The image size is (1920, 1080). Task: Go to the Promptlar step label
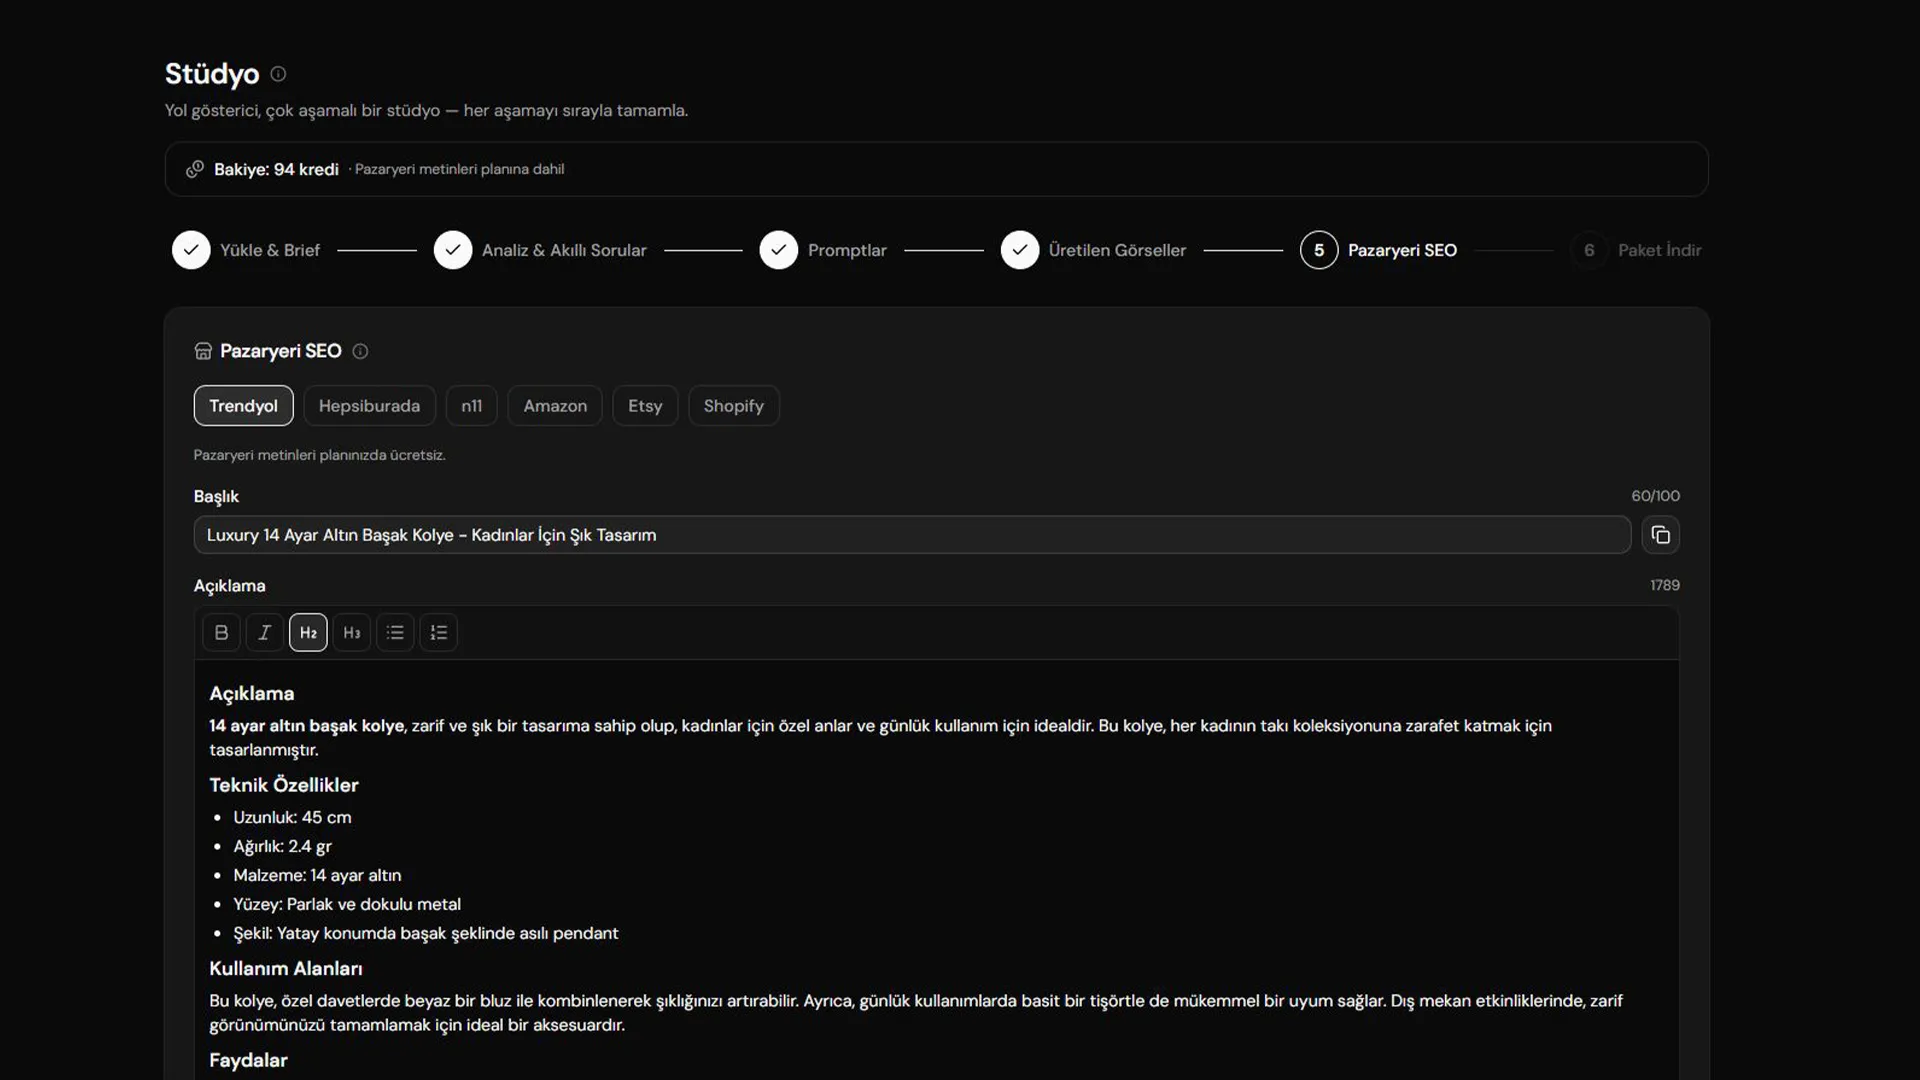pos(847,250)
